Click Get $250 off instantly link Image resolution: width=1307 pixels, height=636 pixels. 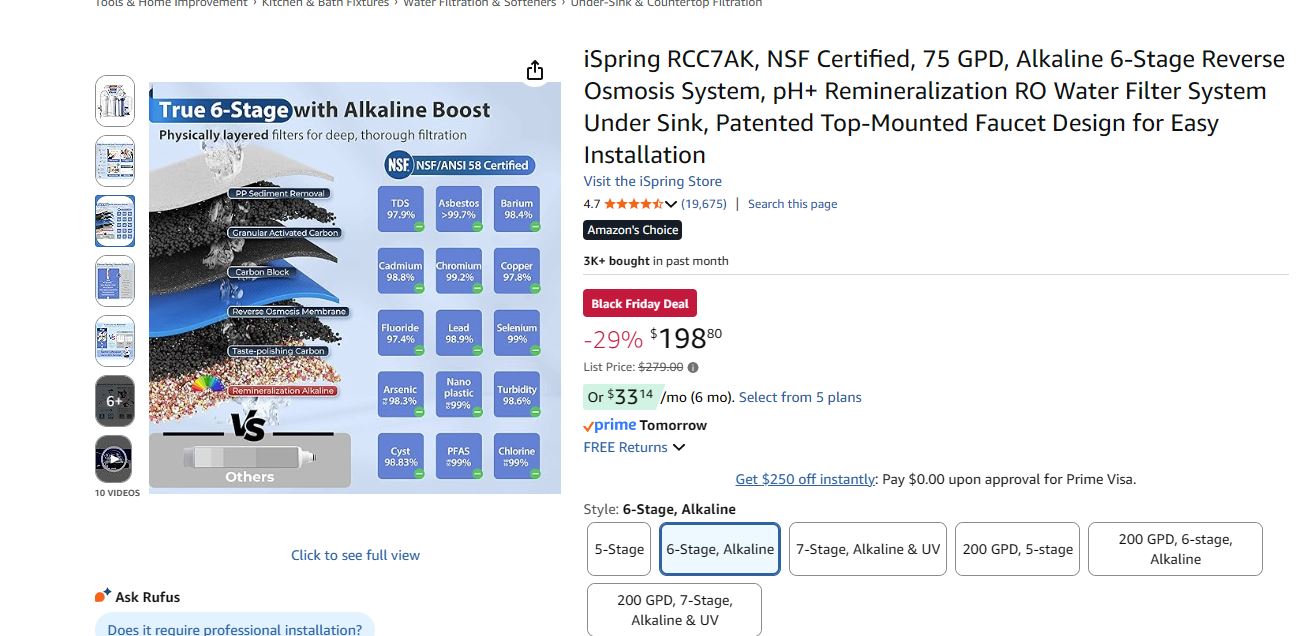805,479
